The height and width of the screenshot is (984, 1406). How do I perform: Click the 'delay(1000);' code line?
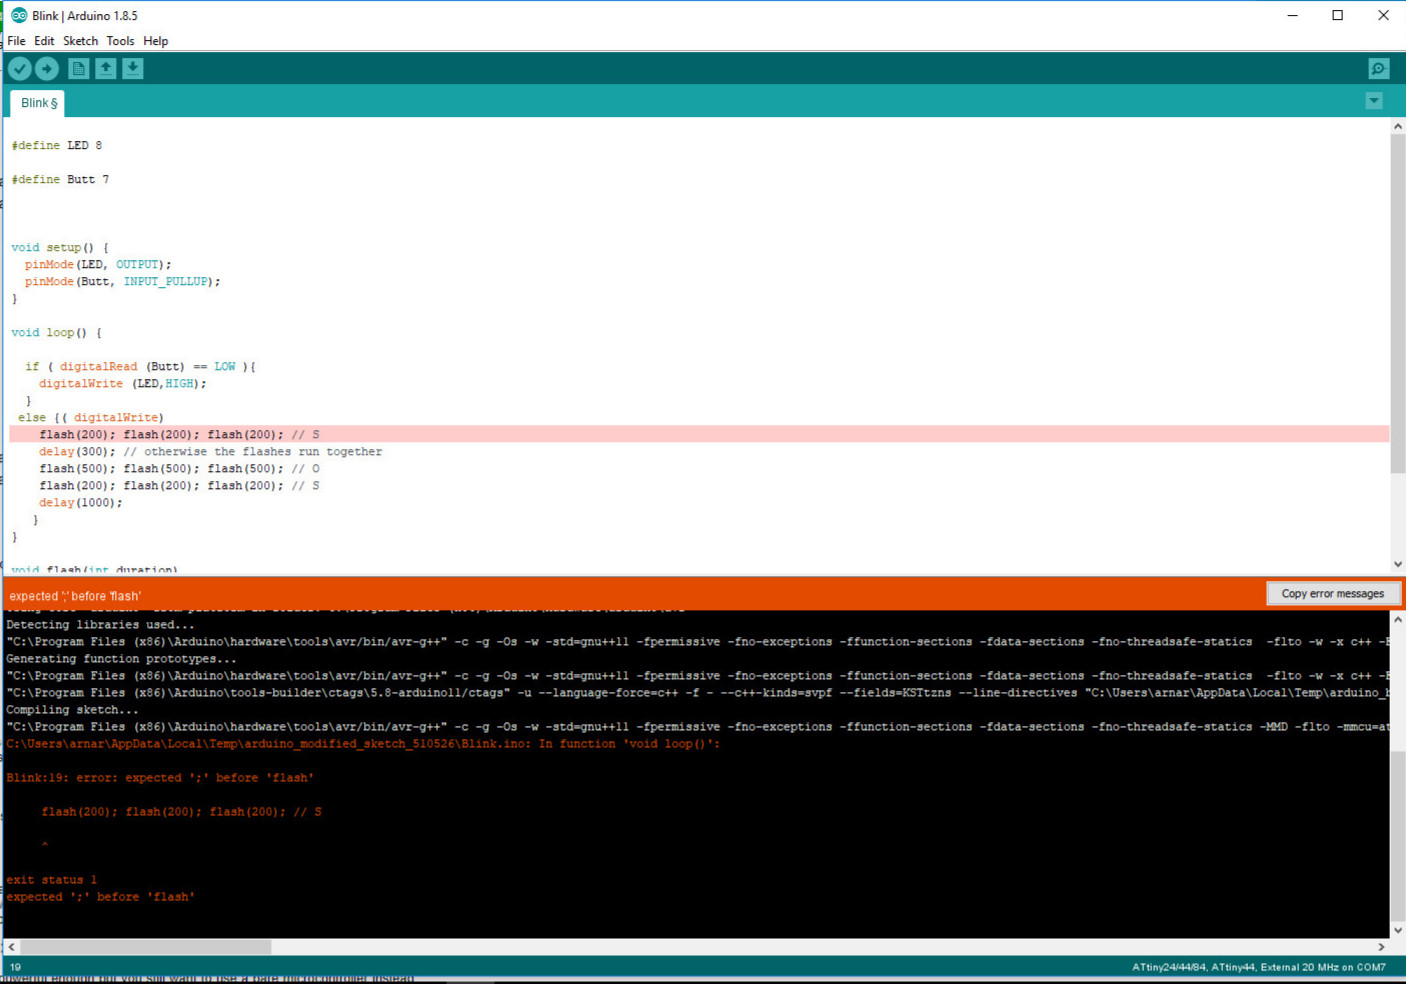pyautogui.click(x=81, y=502)
